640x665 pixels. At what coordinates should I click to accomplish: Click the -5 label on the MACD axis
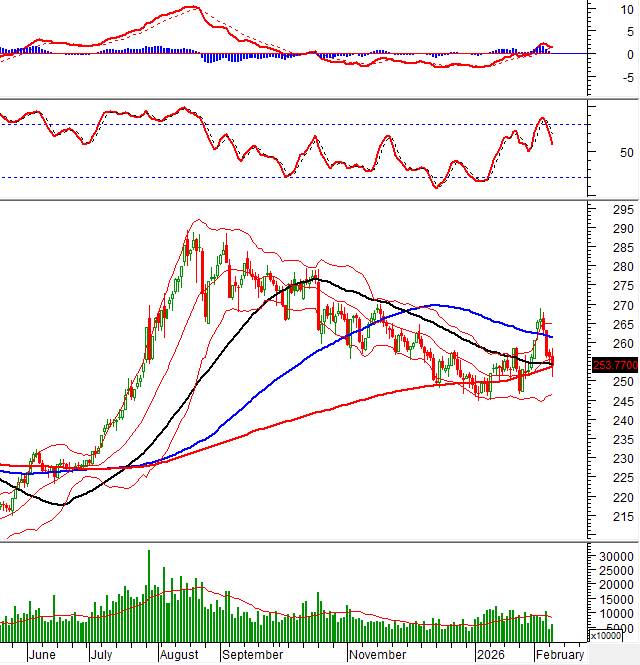628,77
